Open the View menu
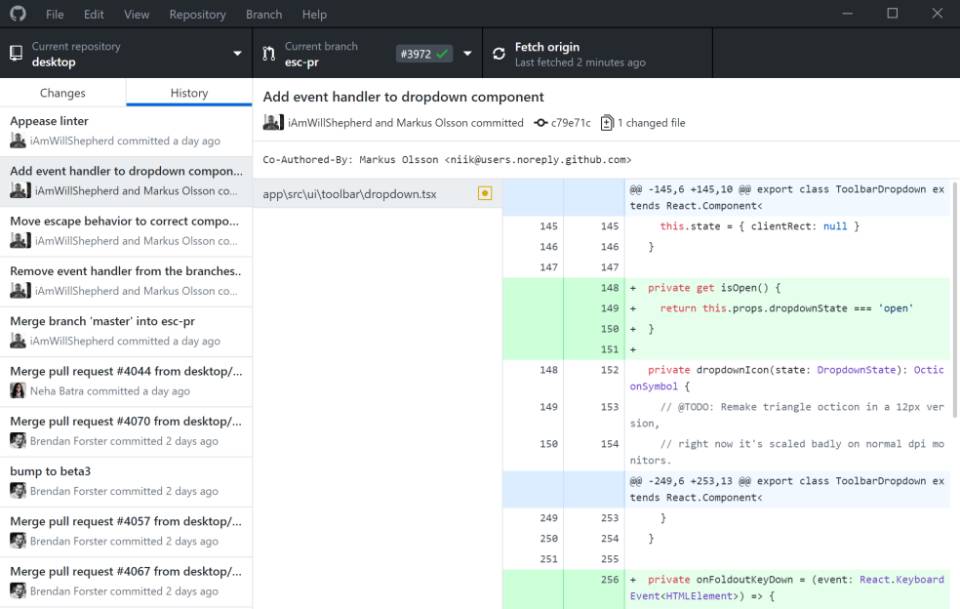 pos(137,14)
